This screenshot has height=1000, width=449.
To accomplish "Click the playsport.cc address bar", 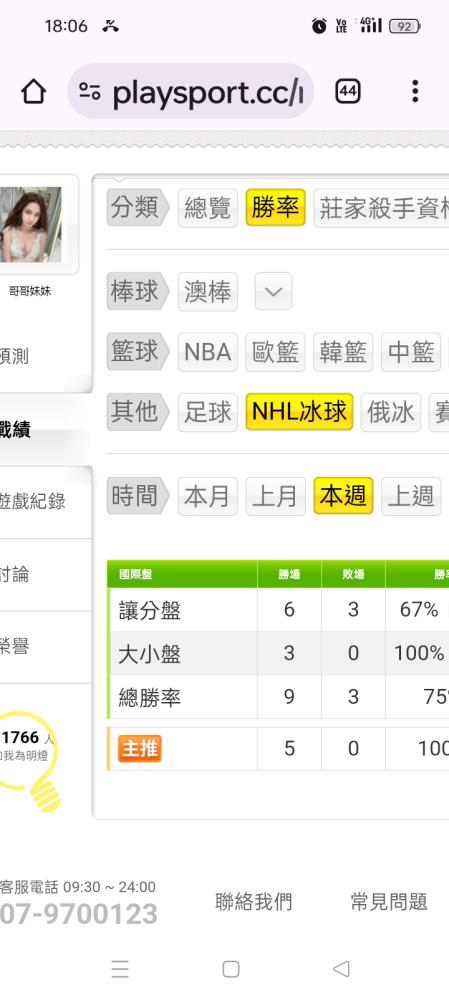I will click(x=191, y=91).
